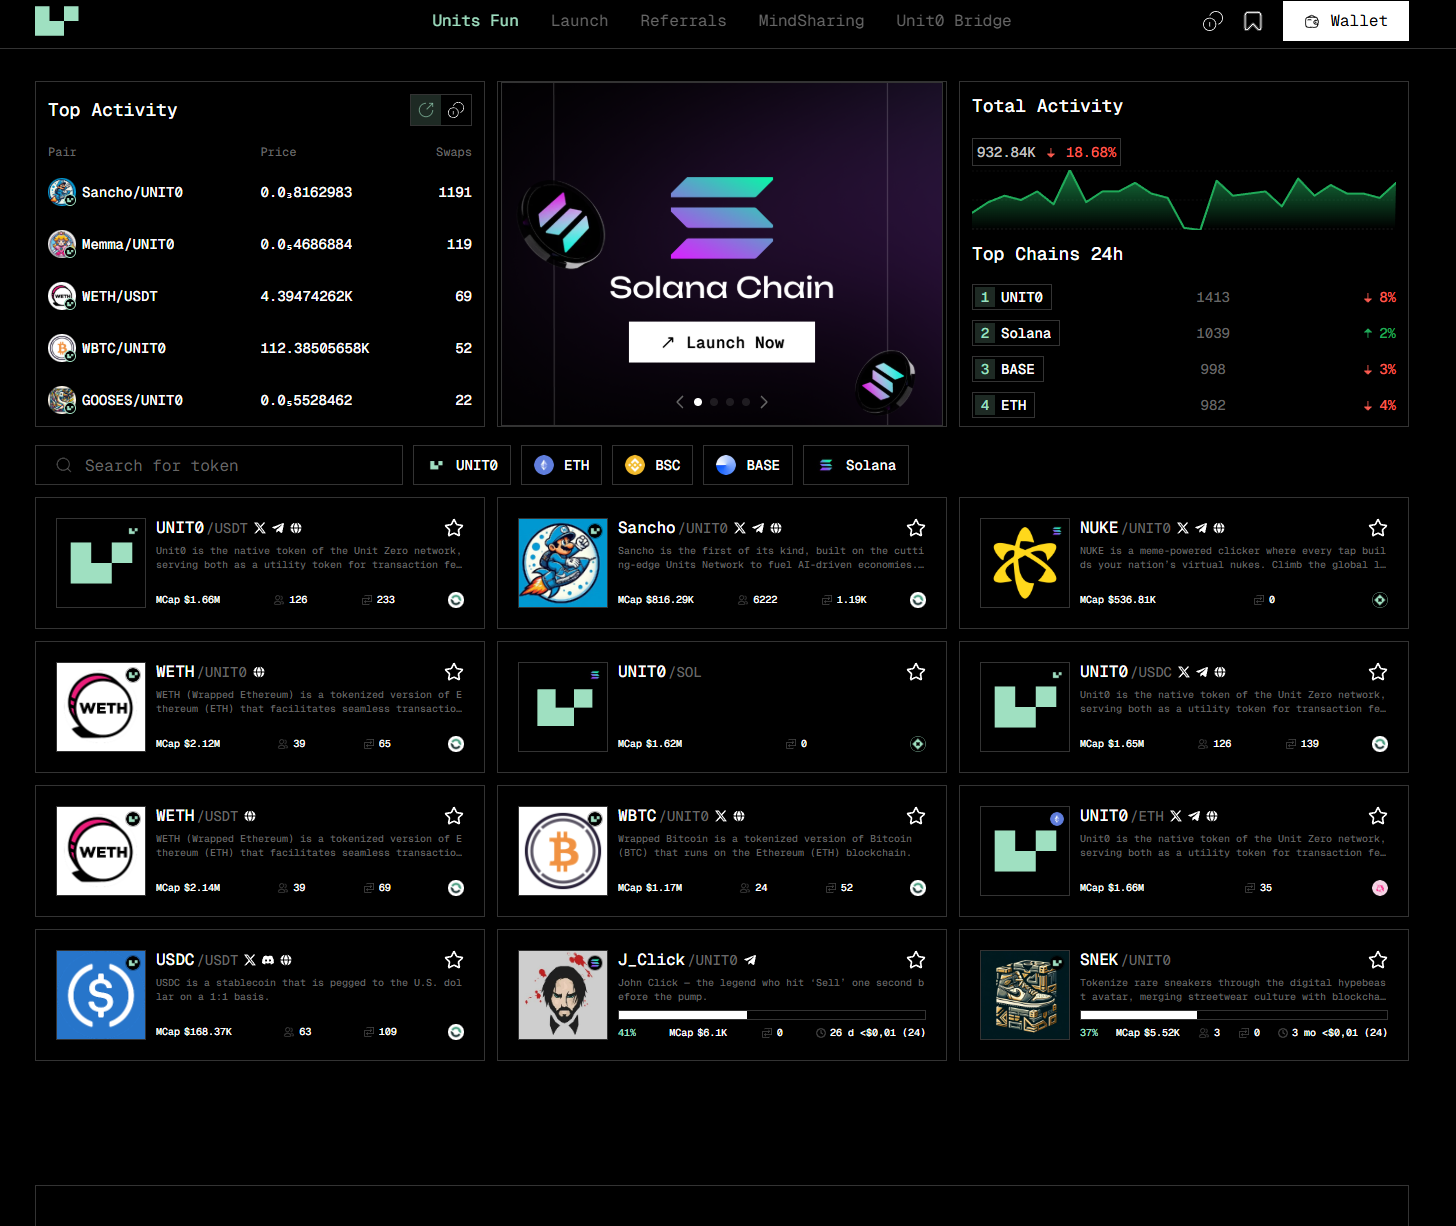Open Telegram link on NUKE/UNIT0 card

coord(1201,528)
